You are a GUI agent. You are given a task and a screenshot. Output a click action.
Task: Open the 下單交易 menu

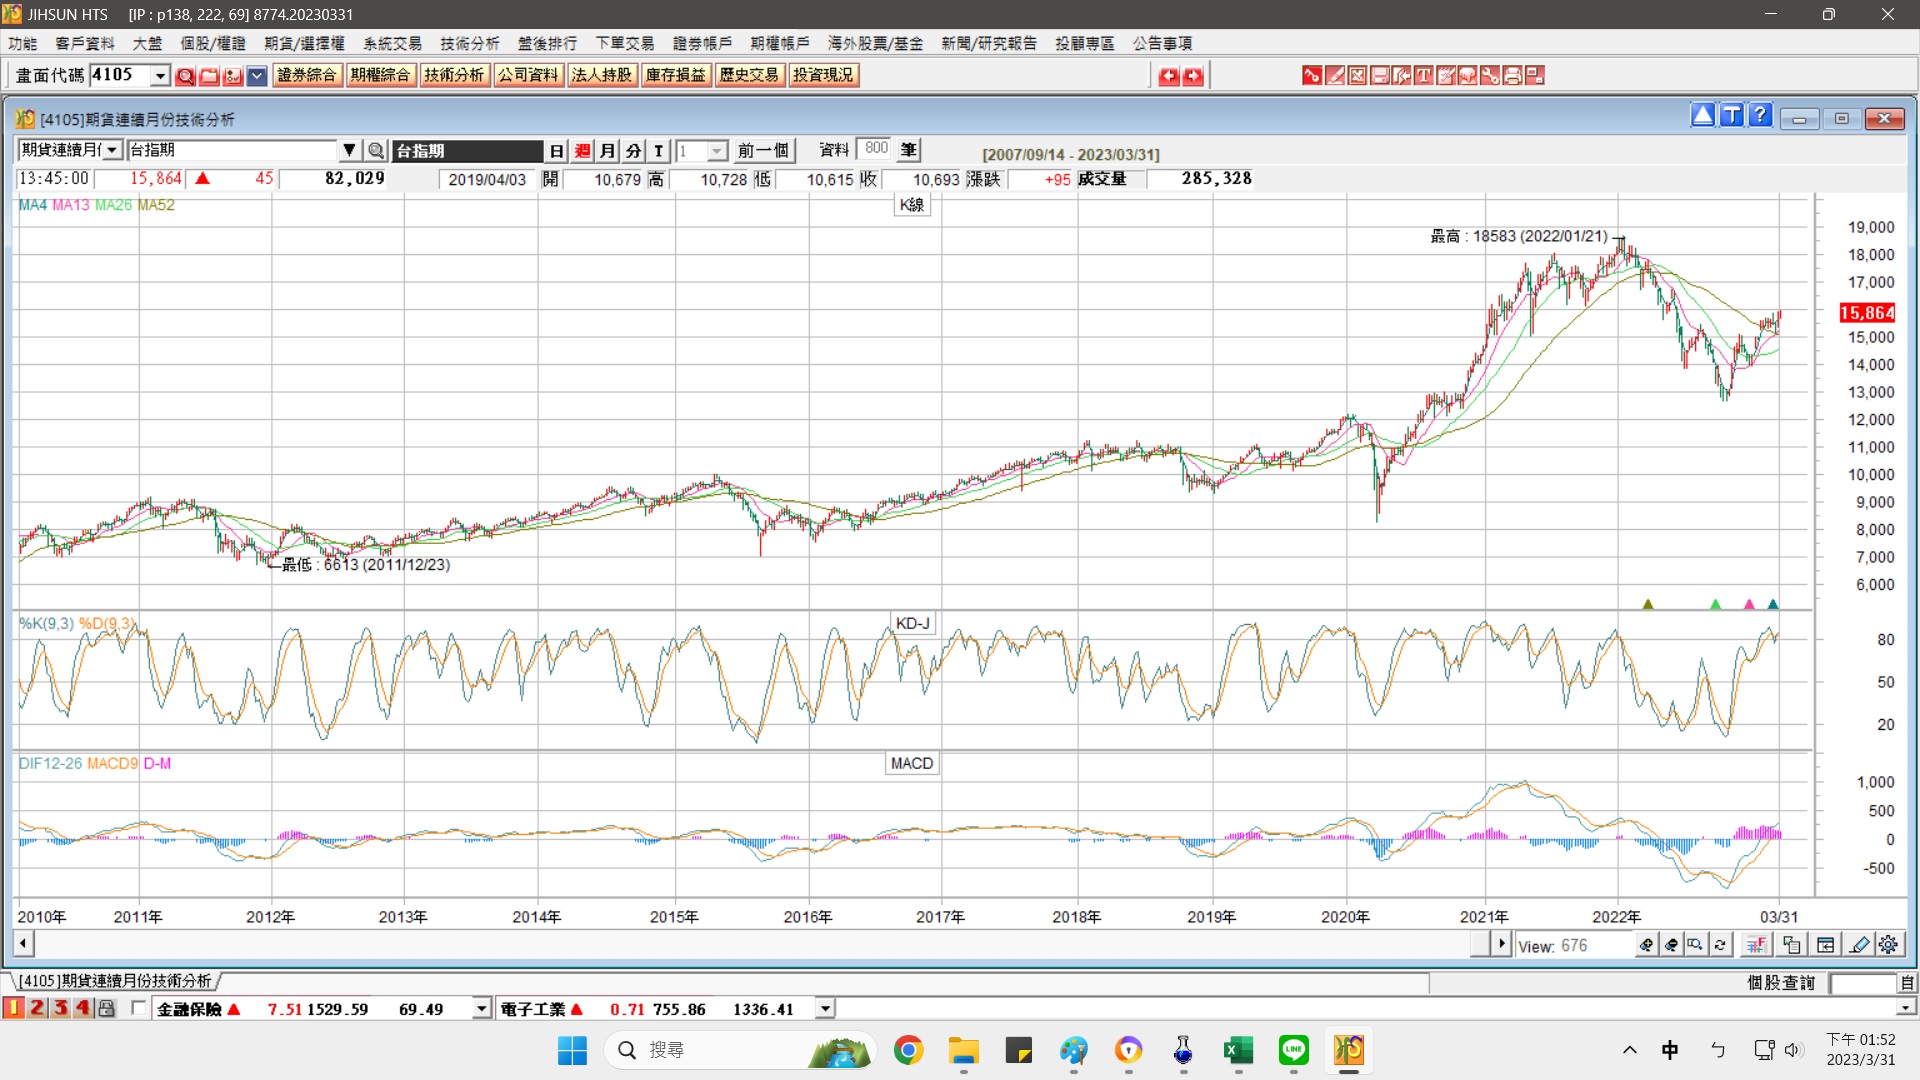click(624, 43)
